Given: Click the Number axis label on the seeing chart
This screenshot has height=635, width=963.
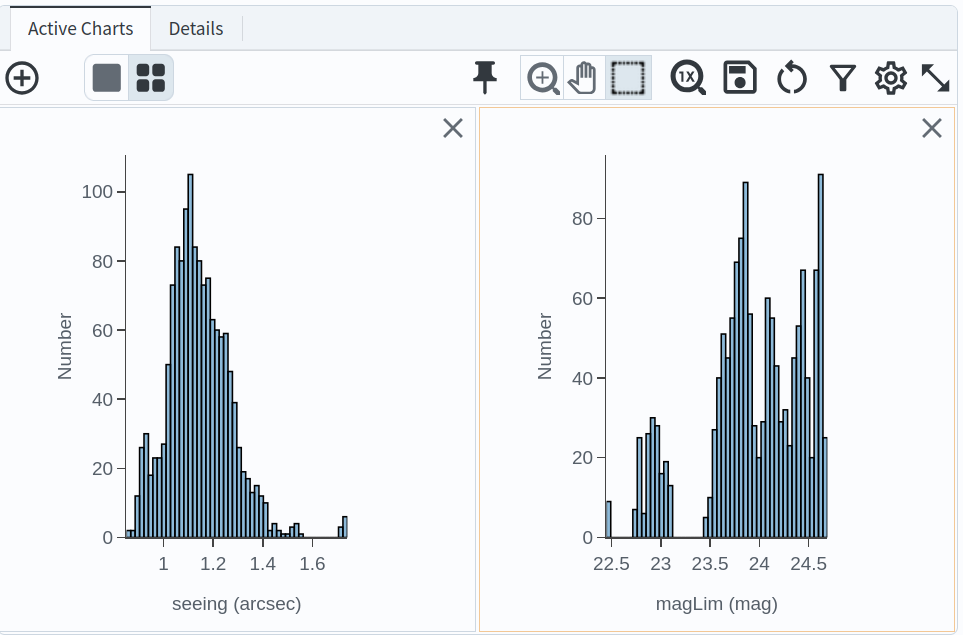Looking at the screenshot, I should coord(65,346).
